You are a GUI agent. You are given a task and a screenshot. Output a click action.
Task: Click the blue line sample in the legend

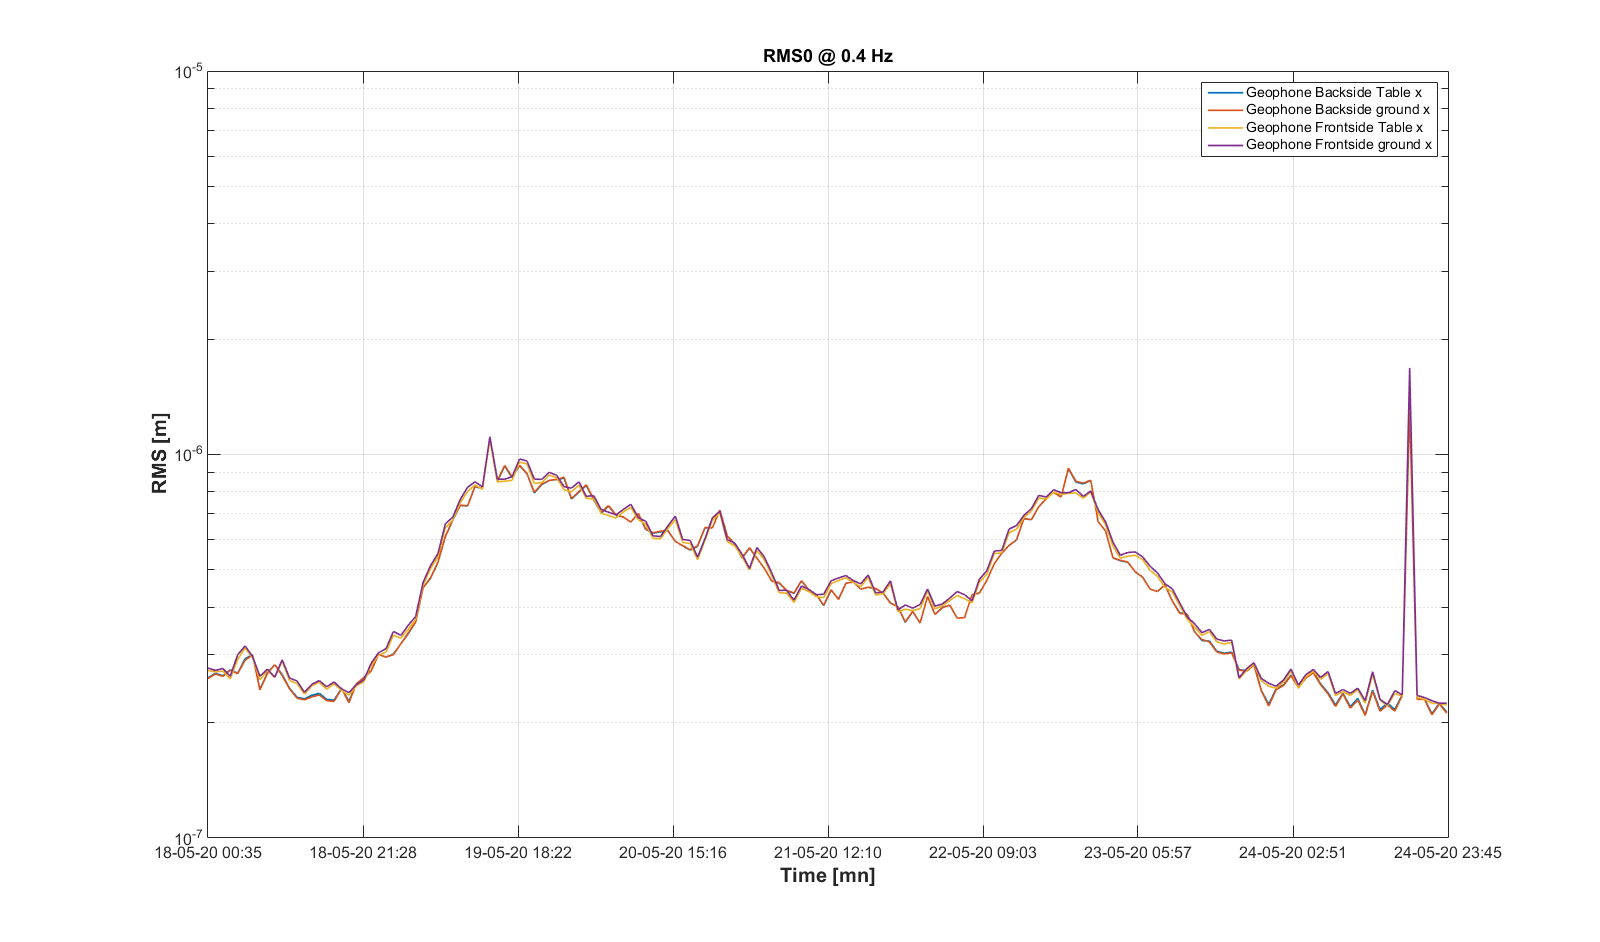tap(1224, 92)
